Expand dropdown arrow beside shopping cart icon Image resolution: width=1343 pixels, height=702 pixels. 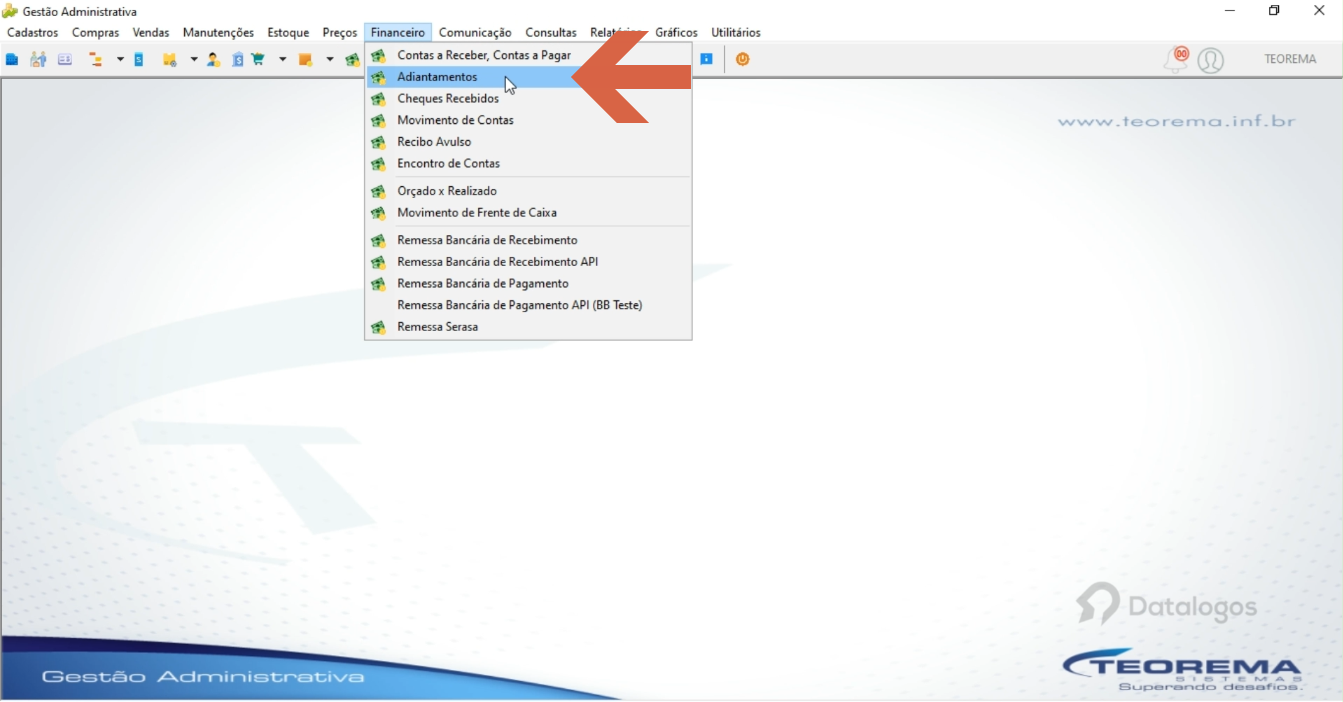[x=282, y=59]
